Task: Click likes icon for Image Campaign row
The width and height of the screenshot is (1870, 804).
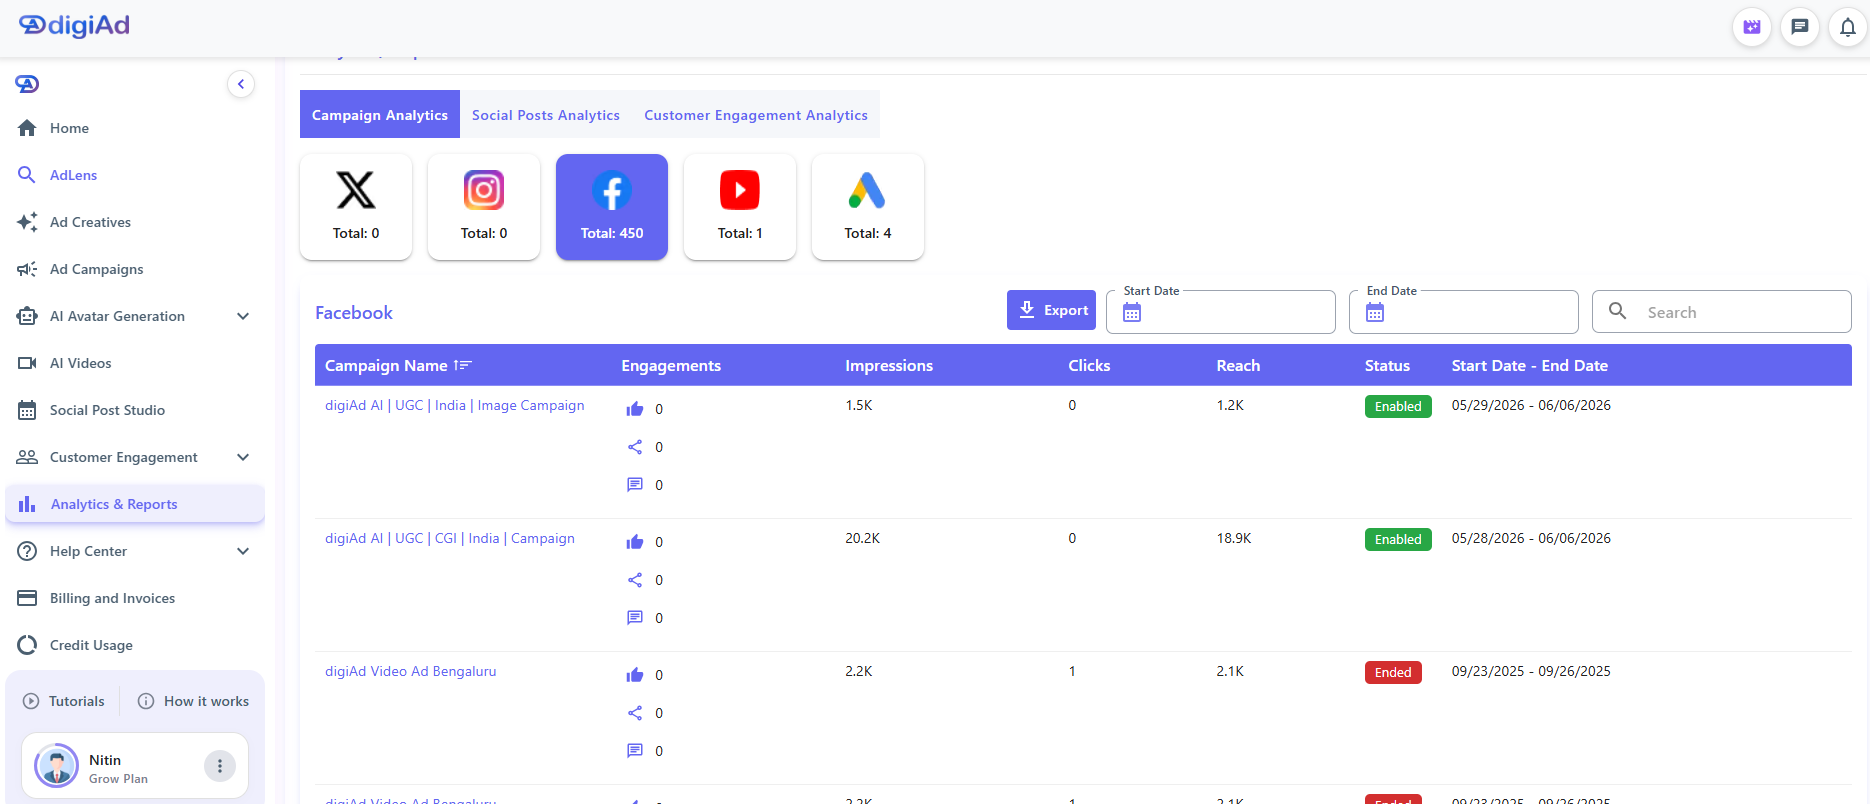Action: (635, 409)
